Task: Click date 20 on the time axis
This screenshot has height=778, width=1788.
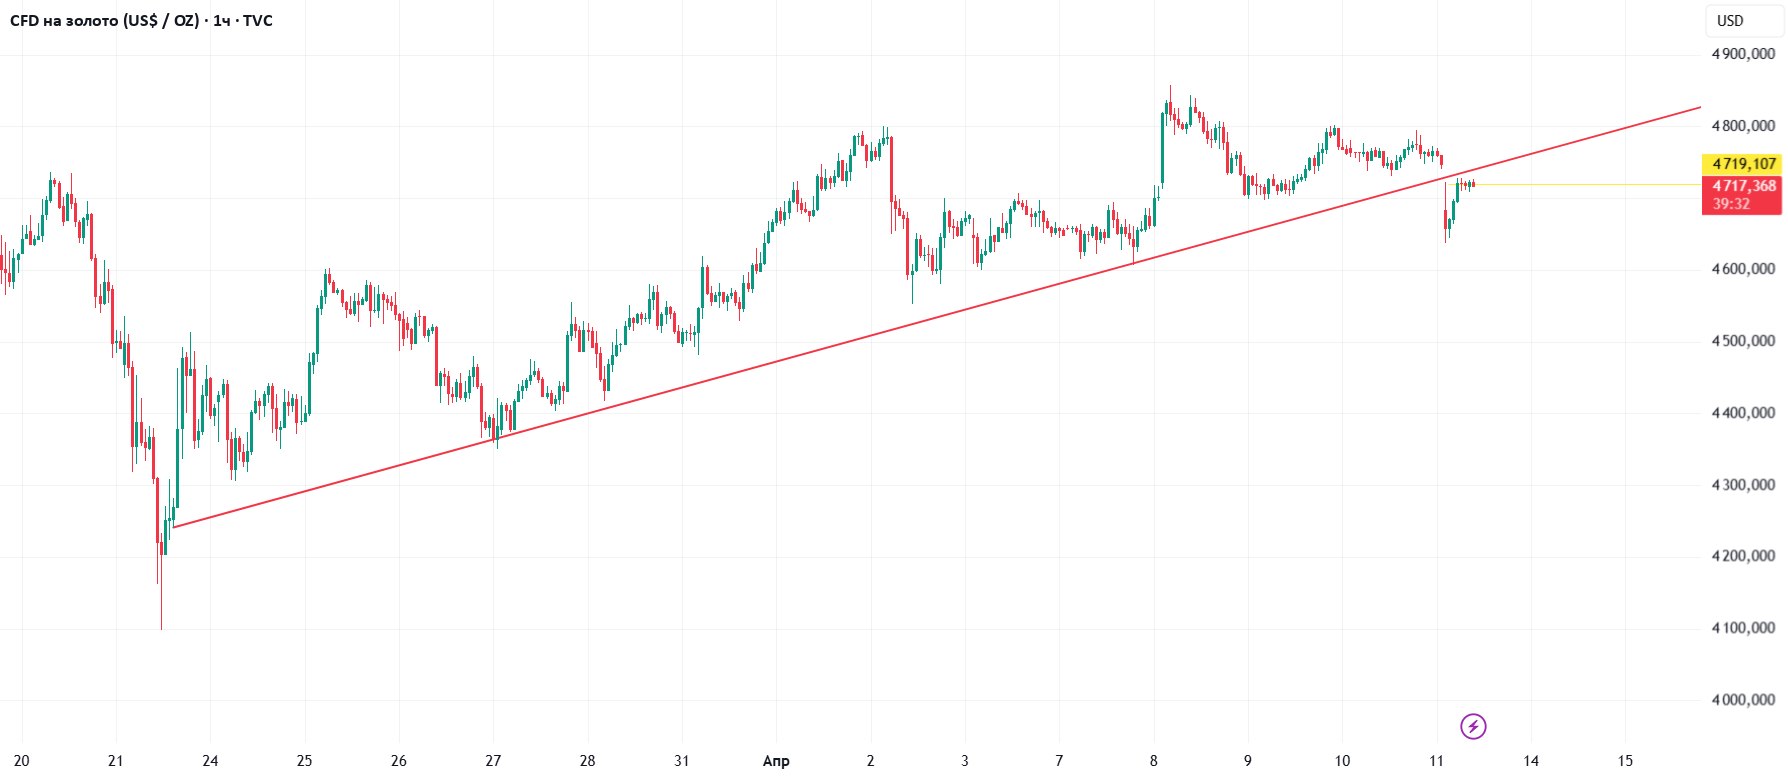Action: 21,761
